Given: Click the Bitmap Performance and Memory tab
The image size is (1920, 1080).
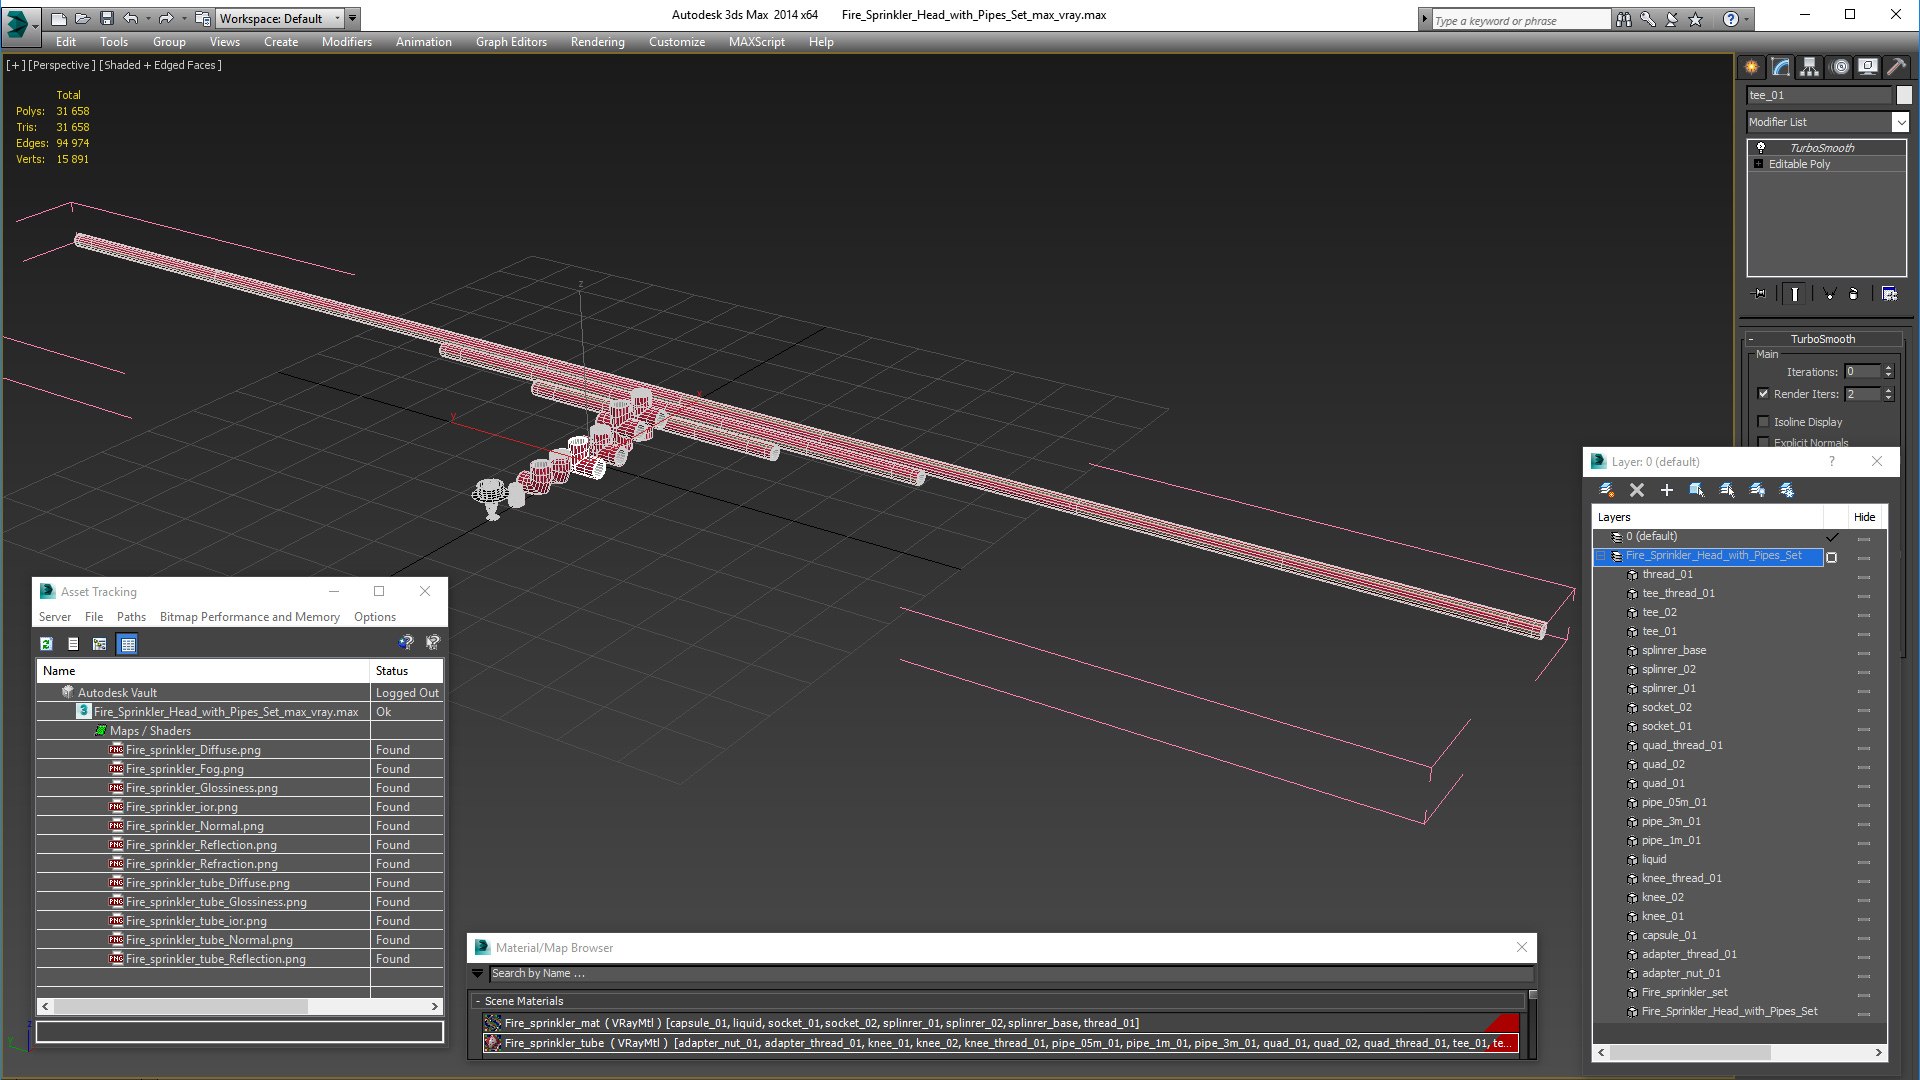Looking at the screenshot, I should pos(251,617).
